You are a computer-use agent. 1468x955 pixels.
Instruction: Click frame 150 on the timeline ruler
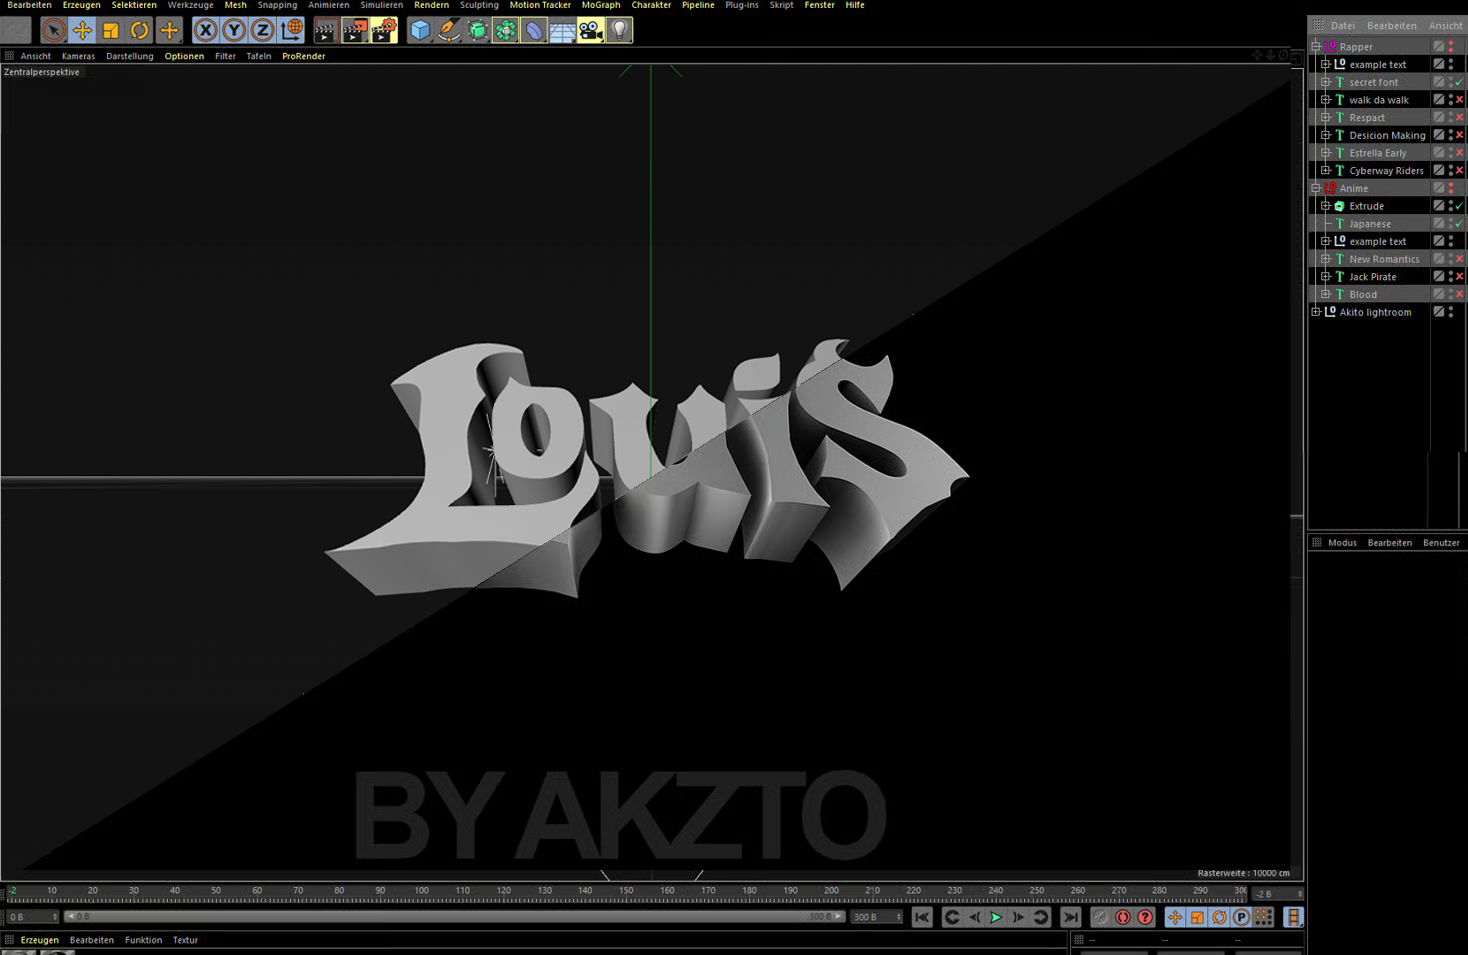[626, 892]
